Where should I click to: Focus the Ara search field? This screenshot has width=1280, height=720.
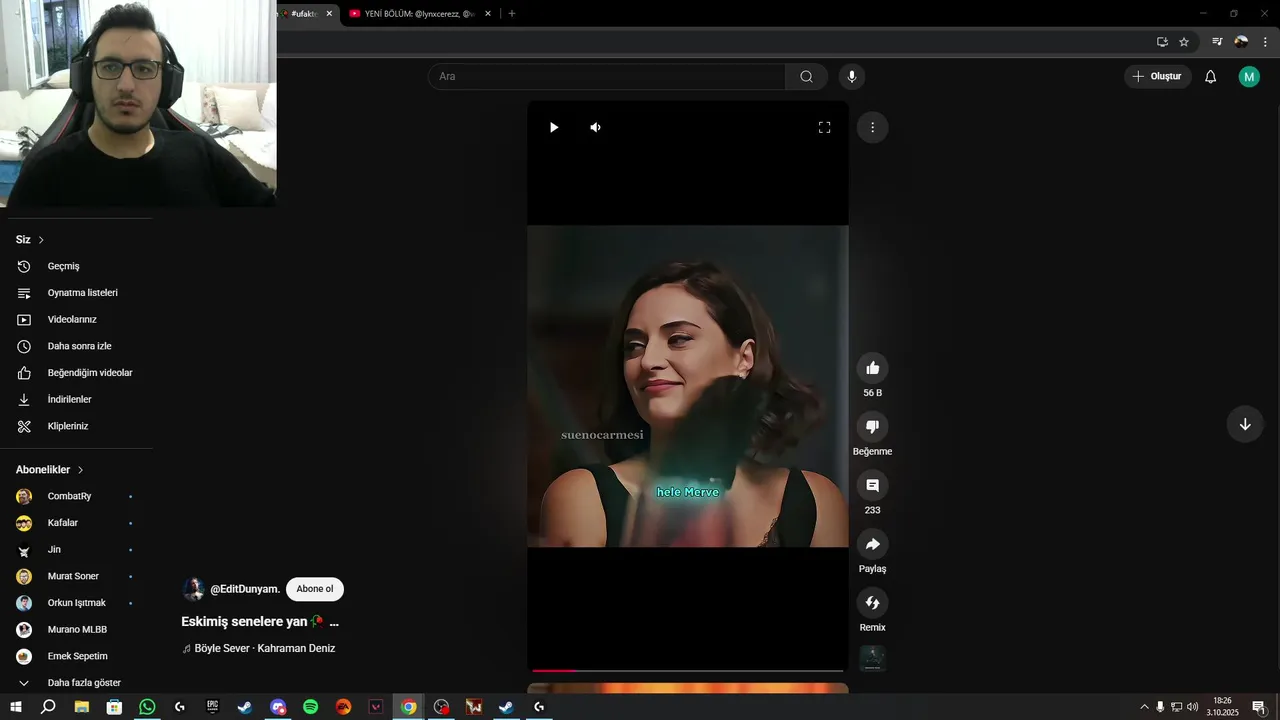pyautogui.click(x=607, y=76)
